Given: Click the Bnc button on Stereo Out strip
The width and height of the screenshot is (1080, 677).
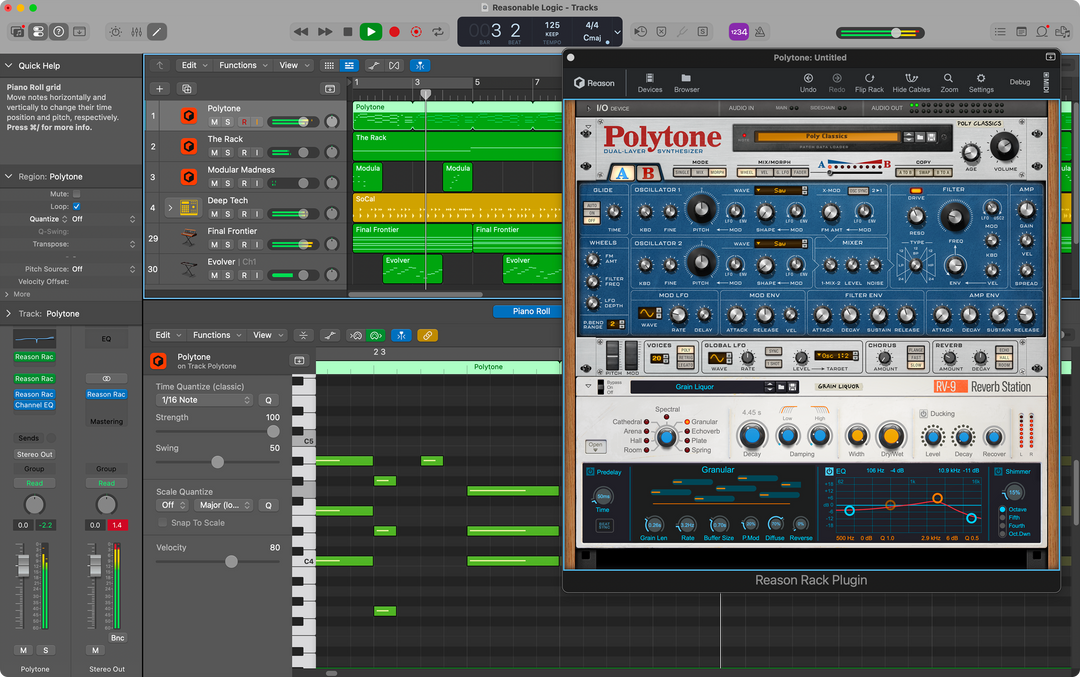Looking at the screenshot, I should 118,638.
